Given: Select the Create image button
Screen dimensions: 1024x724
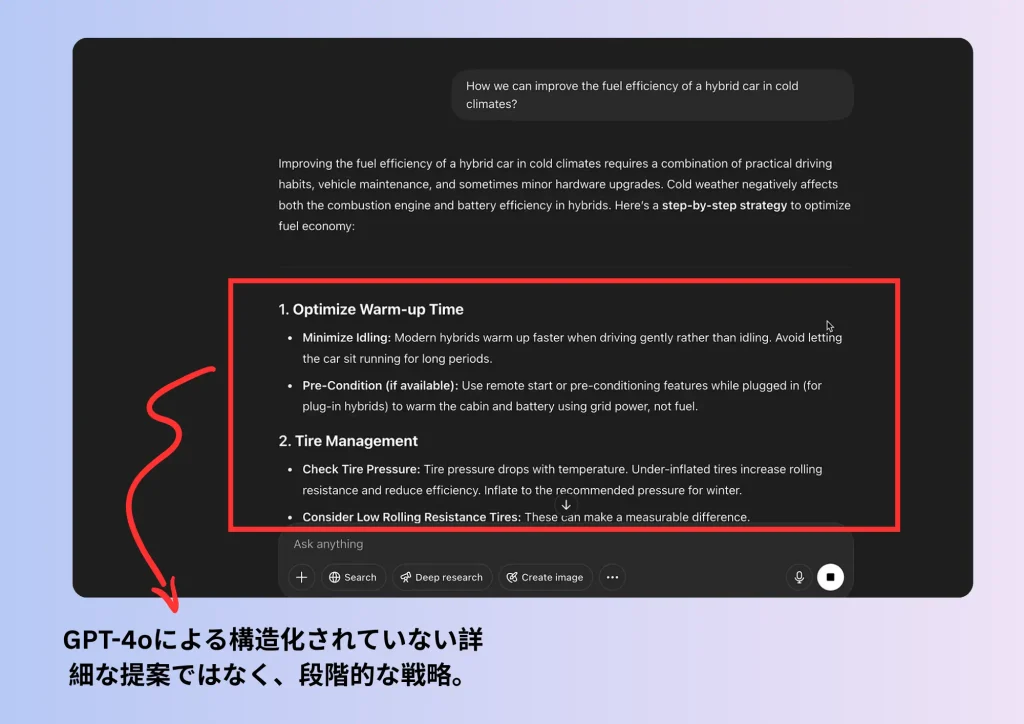Looking at the screenshot, I should [545, 577].
